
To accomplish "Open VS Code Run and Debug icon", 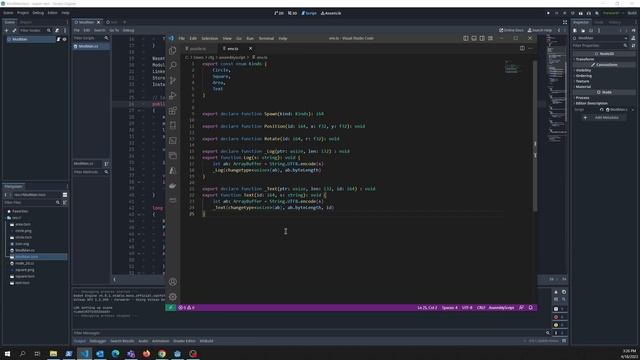I will (173, 96).
